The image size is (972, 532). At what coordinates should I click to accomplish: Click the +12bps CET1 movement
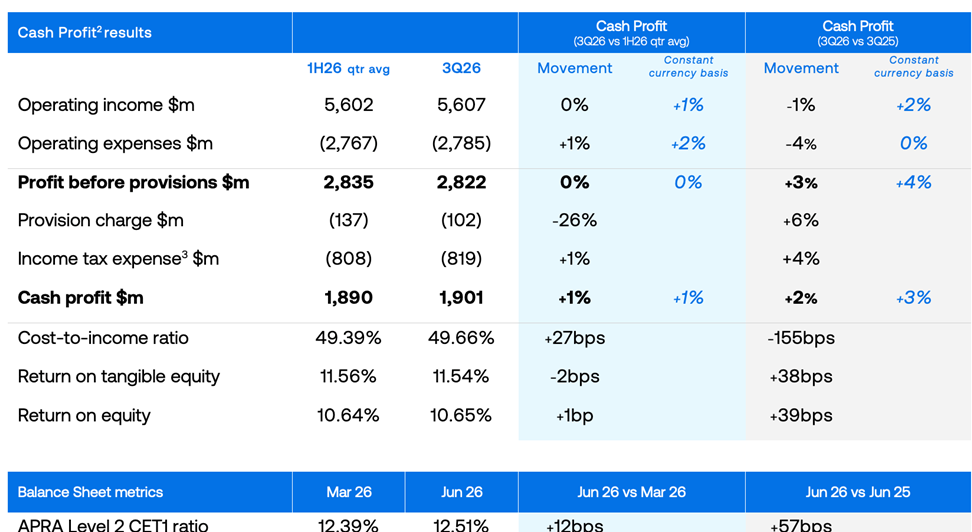(x=575, y=525)
